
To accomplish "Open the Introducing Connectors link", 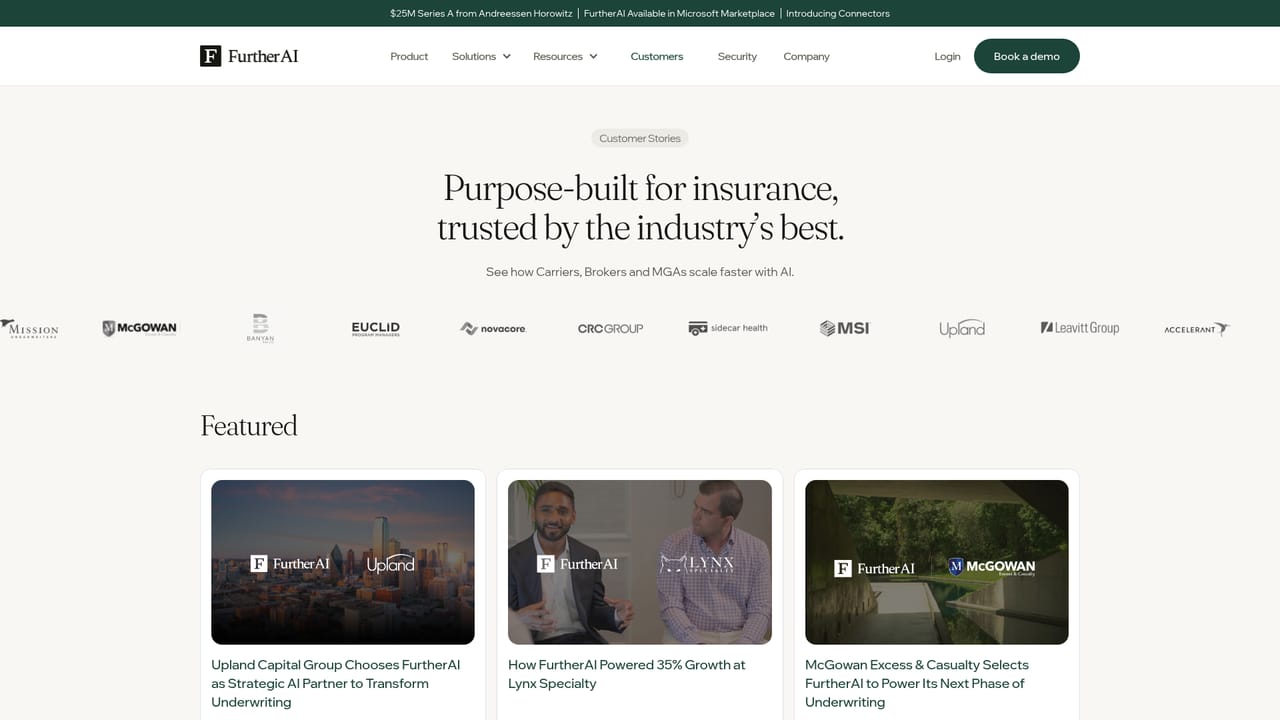I will click(838, 13).
